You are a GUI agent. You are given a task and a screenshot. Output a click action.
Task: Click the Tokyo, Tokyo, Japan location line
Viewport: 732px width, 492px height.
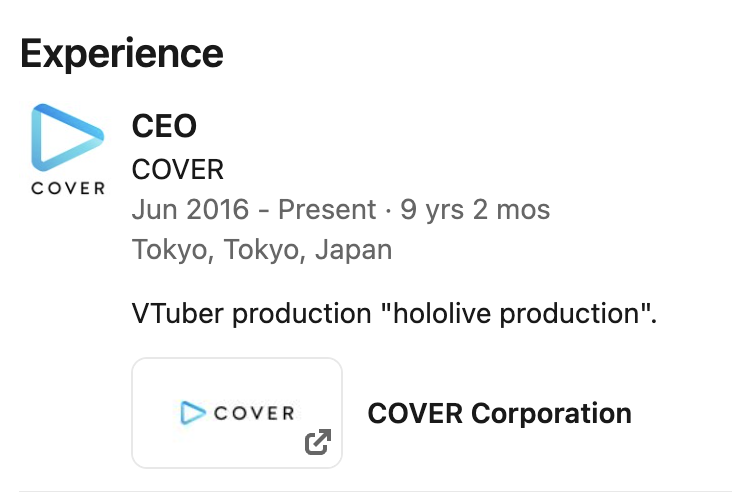[x=262, y=250]
